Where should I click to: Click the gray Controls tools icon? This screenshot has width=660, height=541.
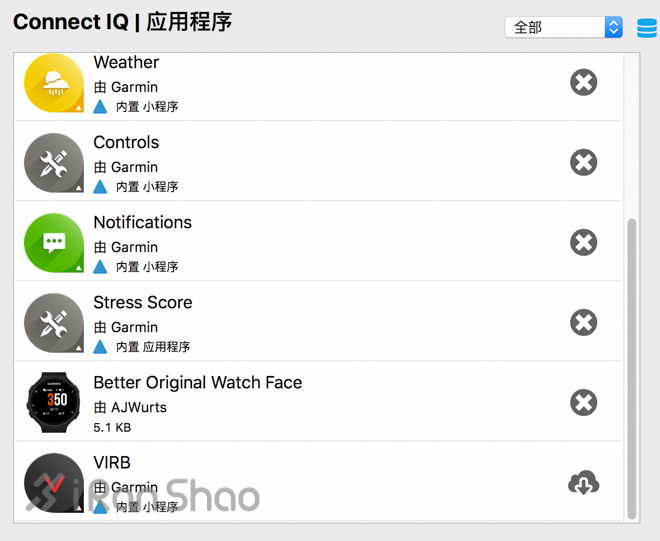[53, 163]
